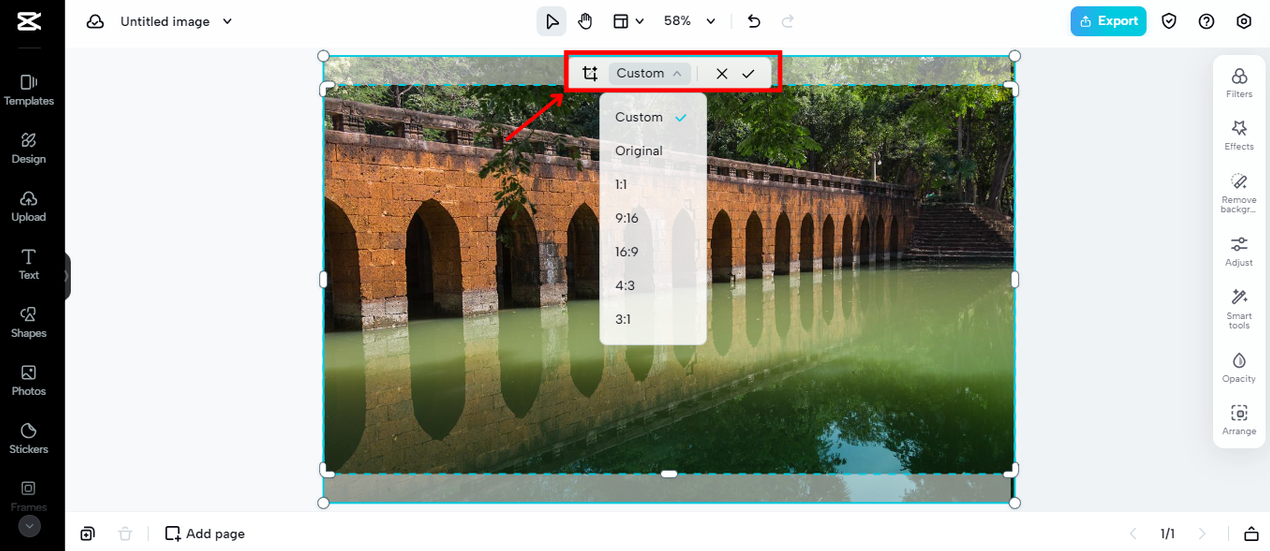Open the Templates panel

28,89
